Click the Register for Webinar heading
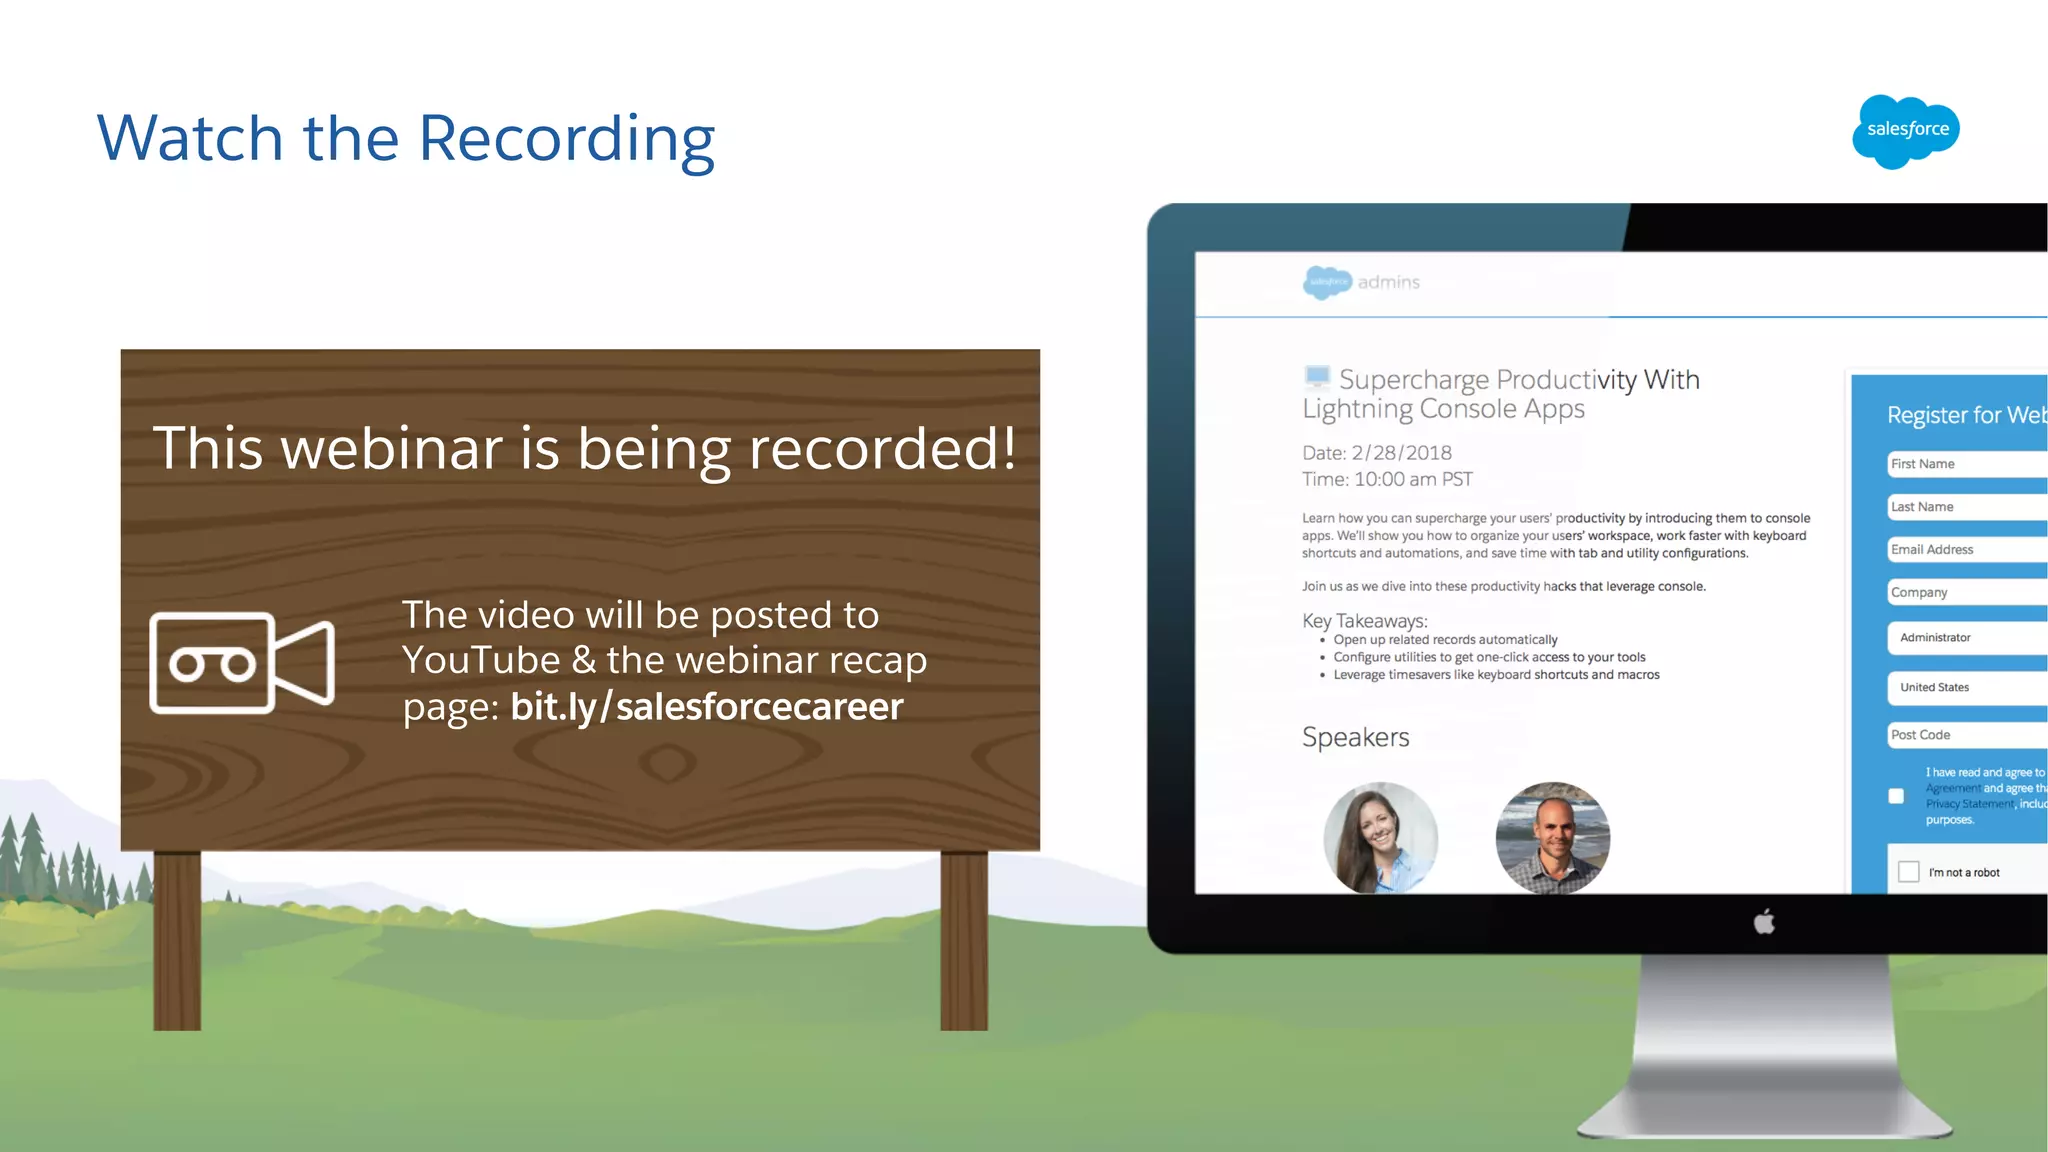Viewport: 2048px width, 1152px height. click(x=1967, y=415)
